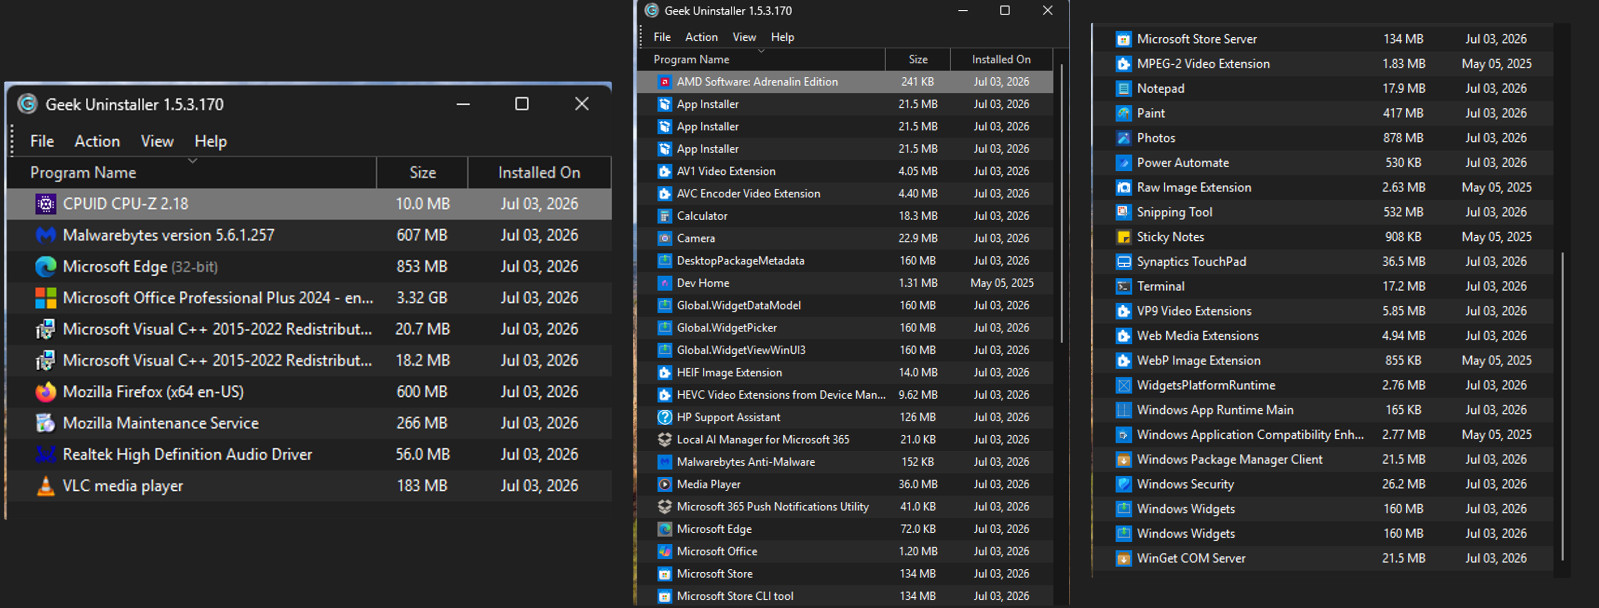Sort by Size column in middle window
The width and height of the screenshot is (1599, 608).
point(917,59)
